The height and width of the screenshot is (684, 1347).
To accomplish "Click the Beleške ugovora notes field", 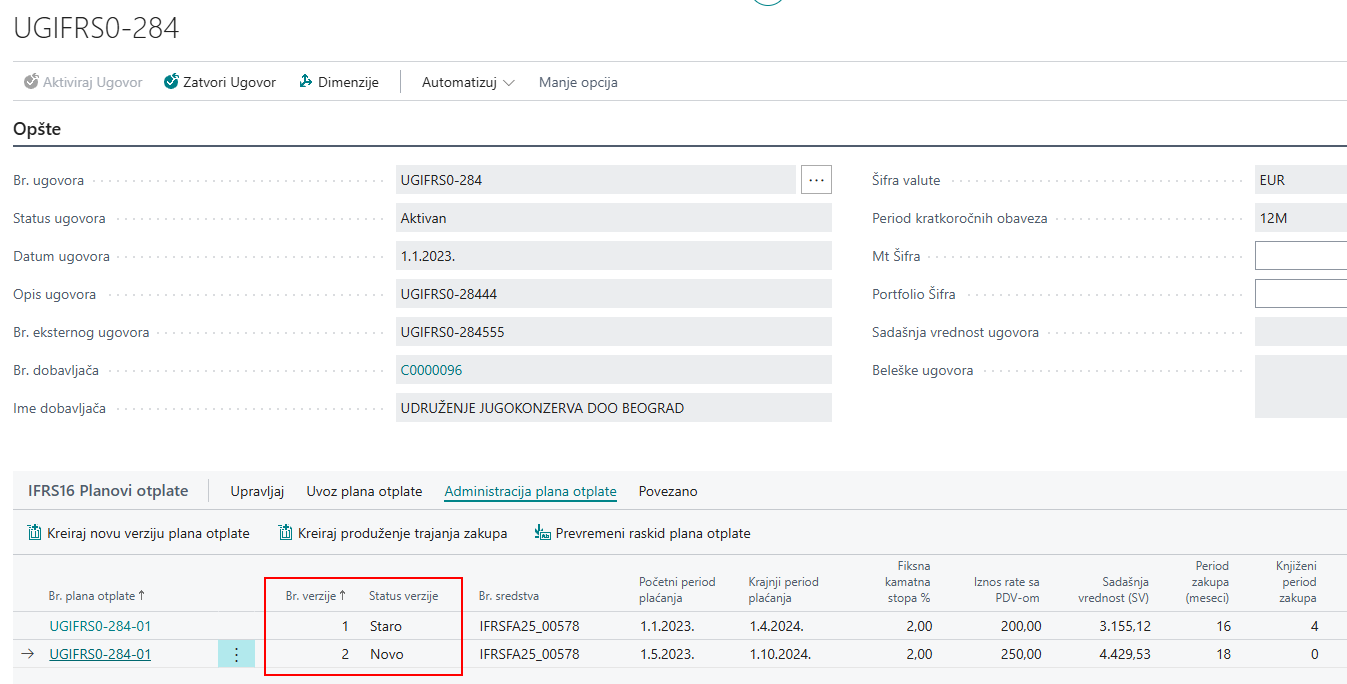I will [x=1301, y=387].
